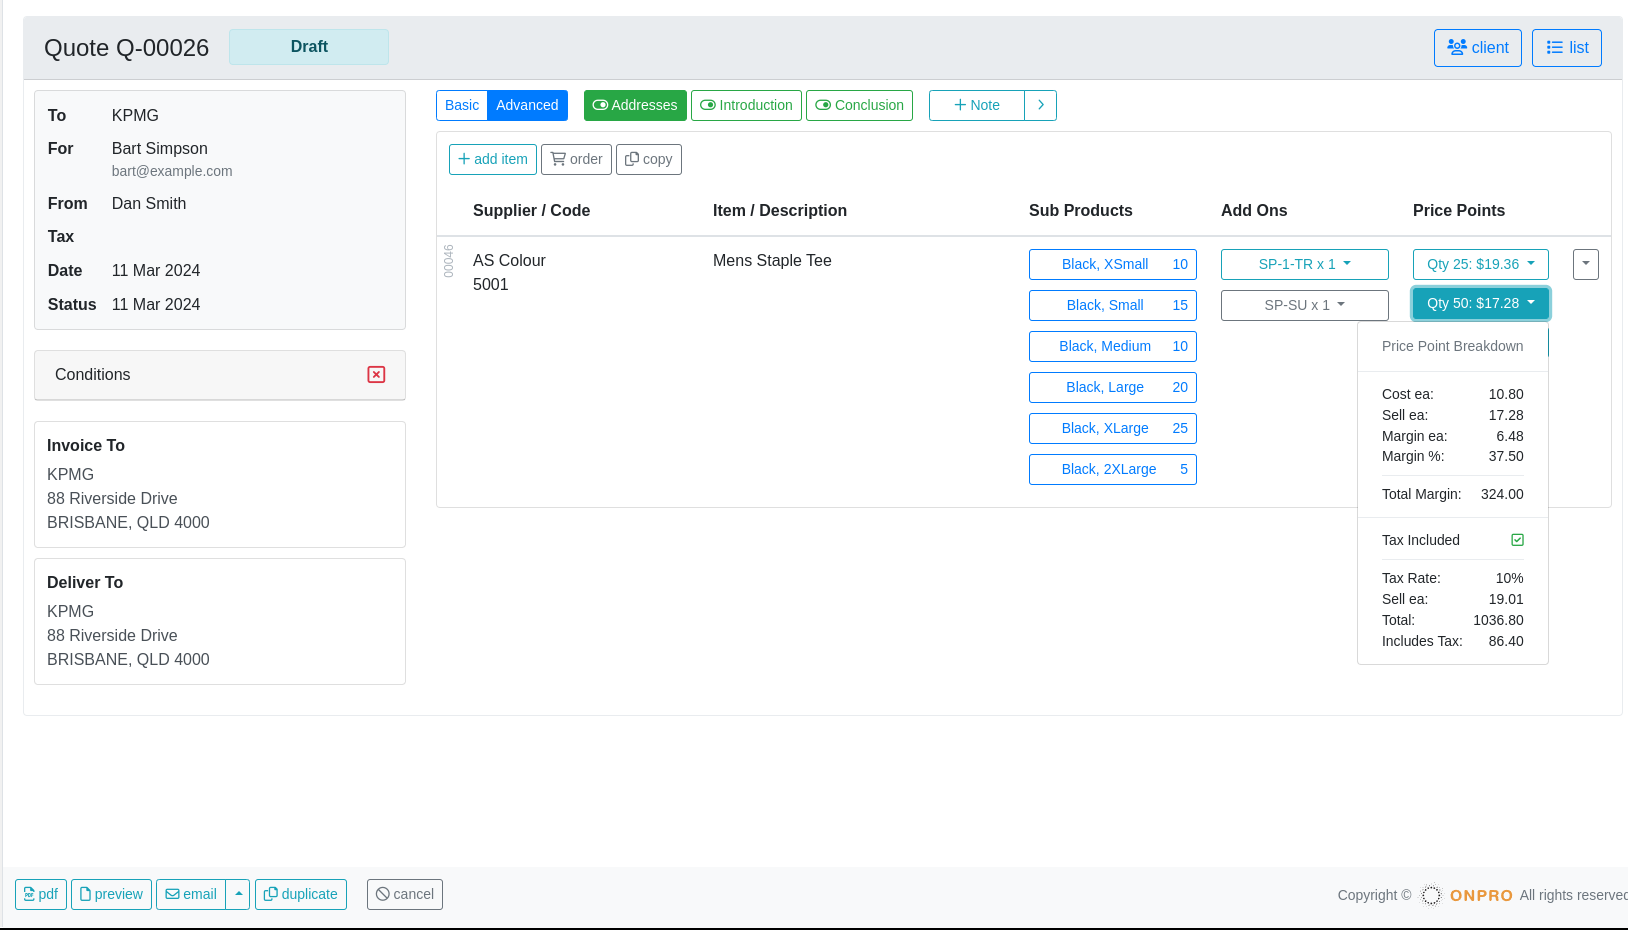
Task: Click the 00046 row number label
Action: 449,261
